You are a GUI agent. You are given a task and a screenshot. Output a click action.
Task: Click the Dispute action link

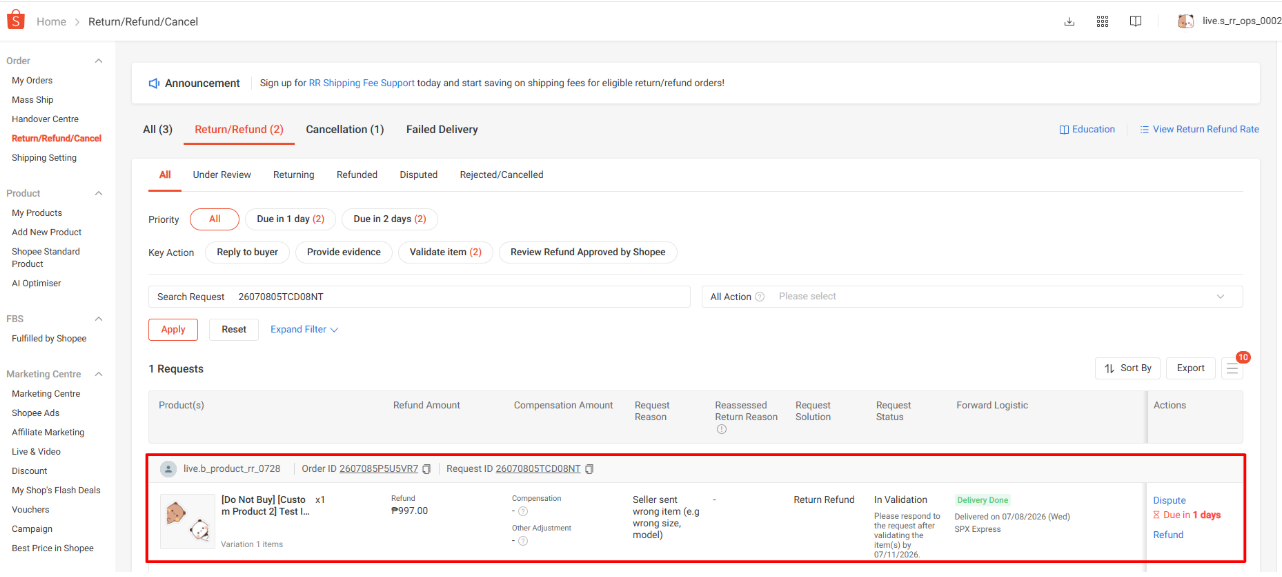tap(1169, 500)
